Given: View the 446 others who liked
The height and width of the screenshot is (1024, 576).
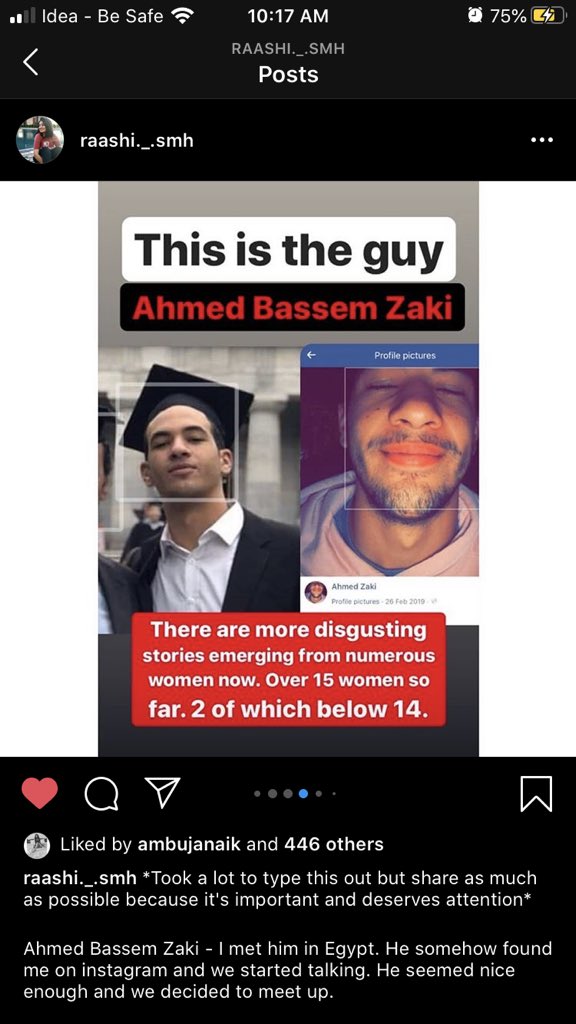Looking at the screenshot, I should (333, 844).
